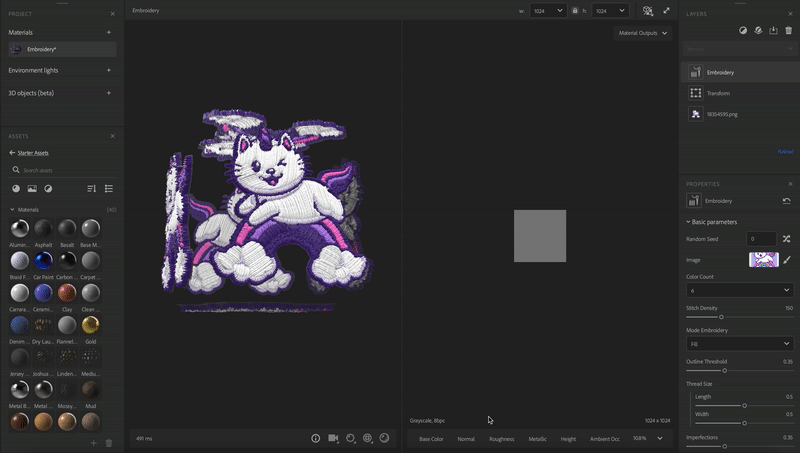Screen dimensions: 800x453
Task: Open the Mode Embroidery dropdown
Action: click(x=740, y=344)
